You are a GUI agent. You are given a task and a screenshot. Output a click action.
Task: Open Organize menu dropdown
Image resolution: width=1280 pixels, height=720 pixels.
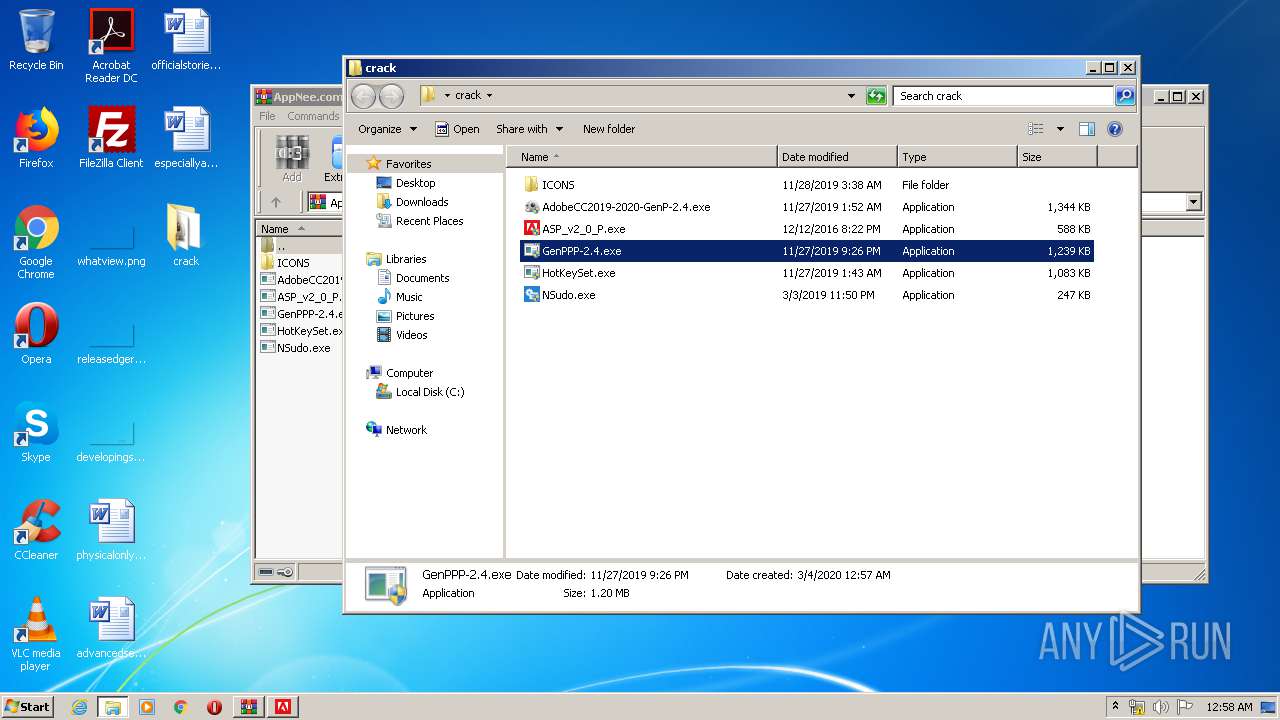pos(387,129)
